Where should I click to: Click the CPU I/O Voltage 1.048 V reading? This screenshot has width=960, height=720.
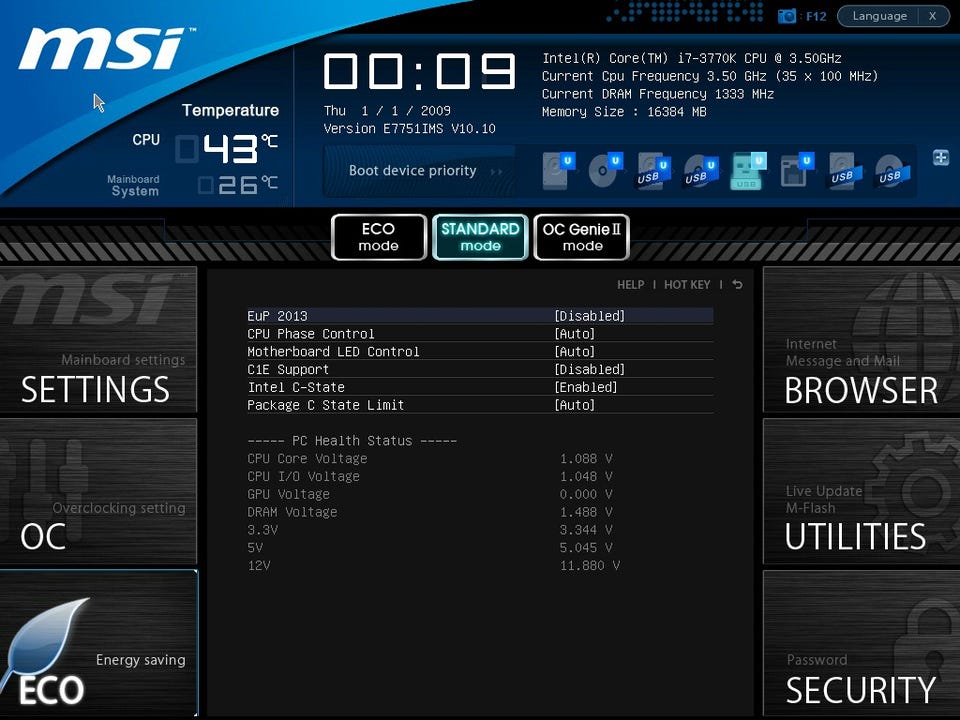[x=586, y=476]
